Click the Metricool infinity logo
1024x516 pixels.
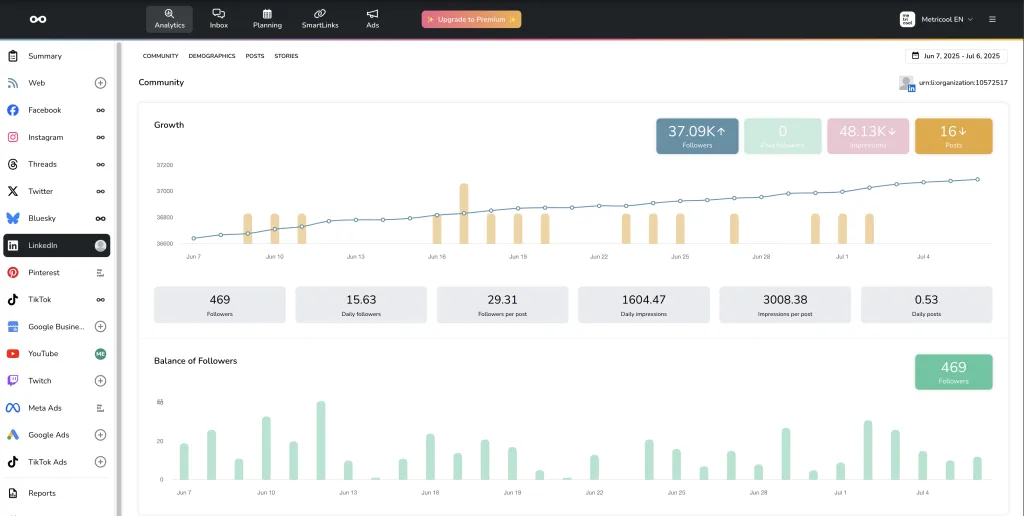(x=38, y=19)
